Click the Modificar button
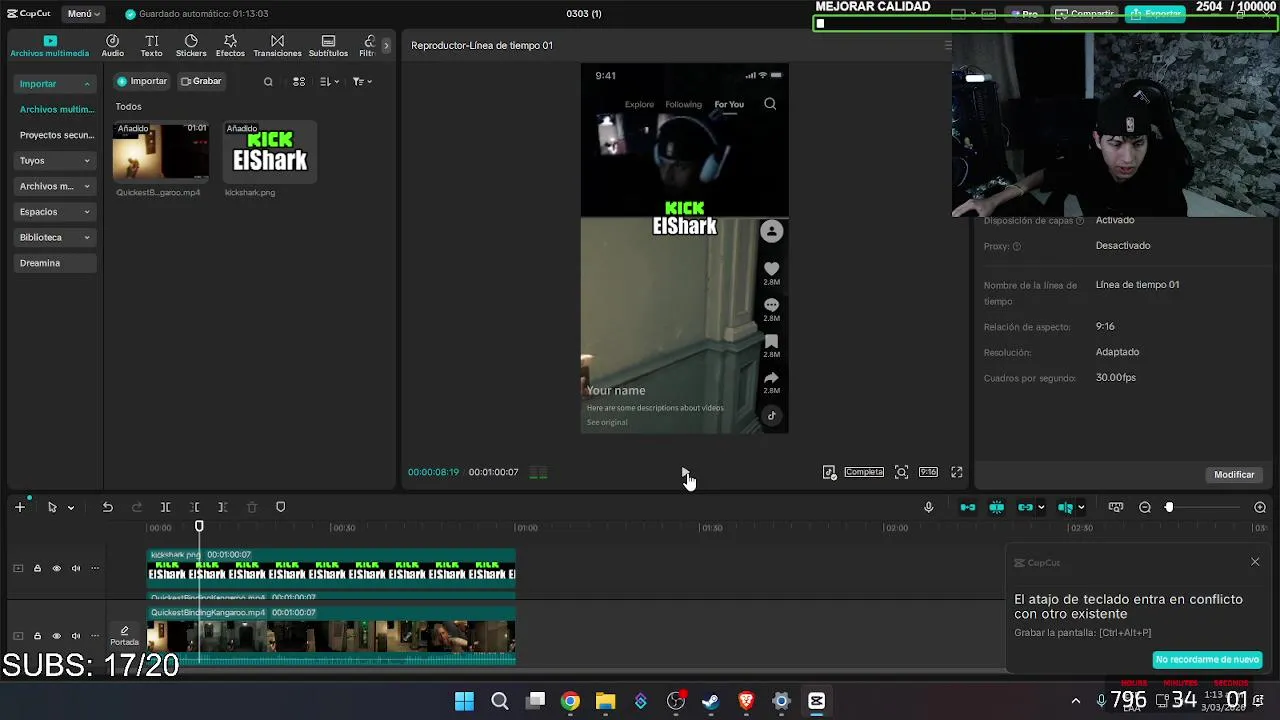Viewport: 1280px width, 720px height. click(x=1234, y=475)
